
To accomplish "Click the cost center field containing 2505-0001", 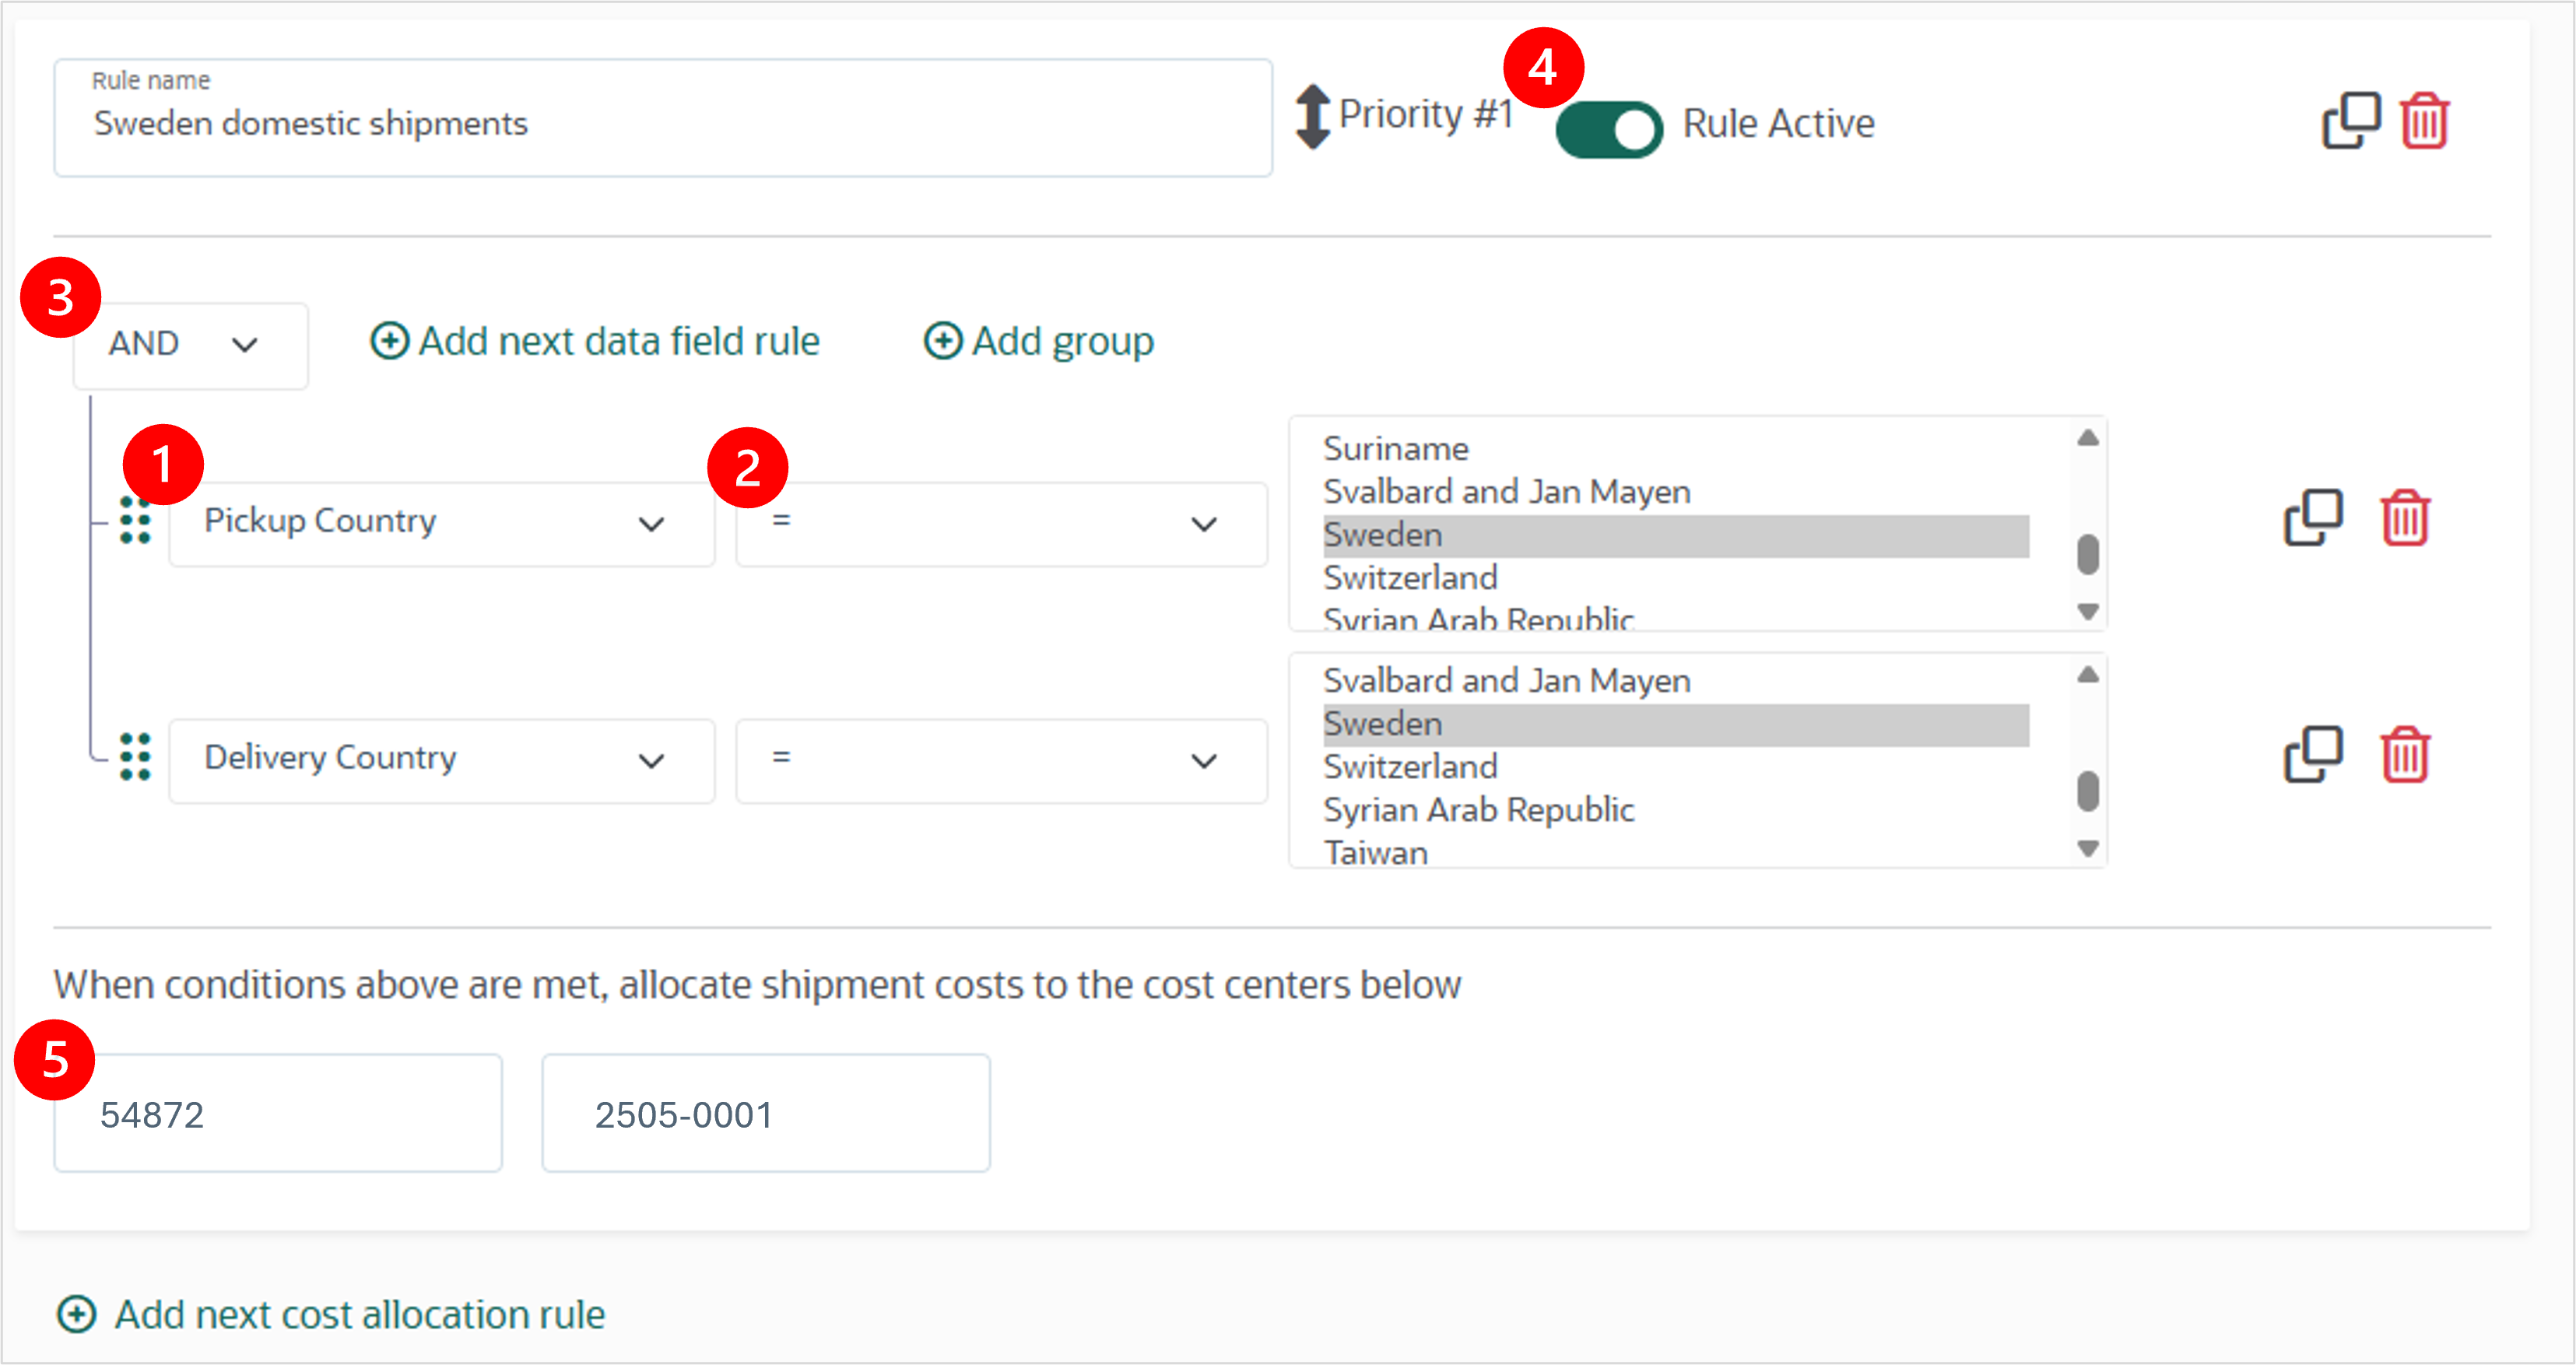I will pyautogui.click(x=766, y=1113).
